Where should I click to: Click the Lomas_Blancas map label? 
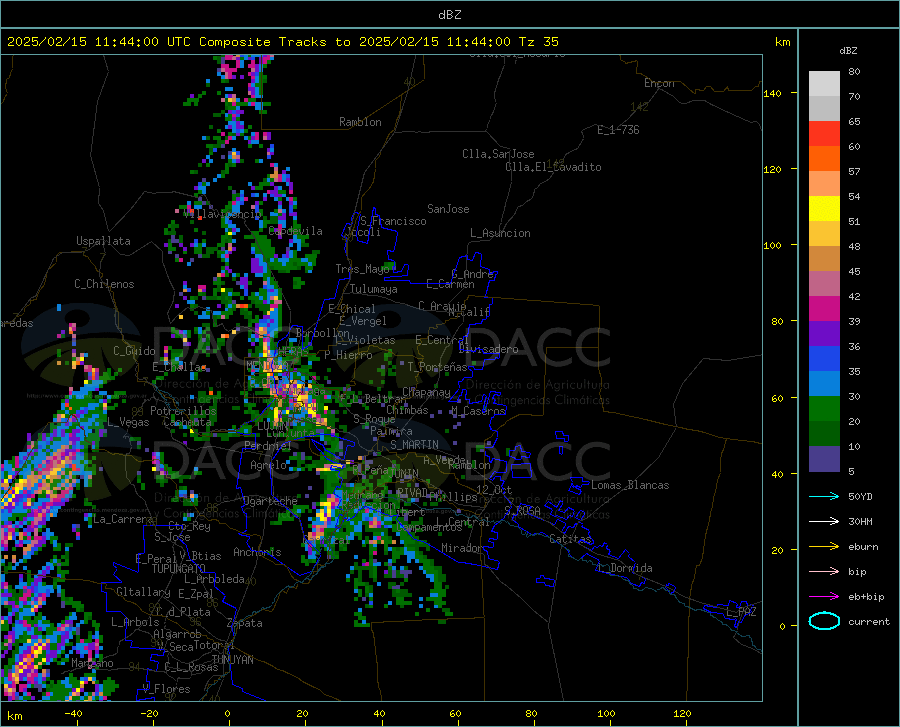coord(630,485)
